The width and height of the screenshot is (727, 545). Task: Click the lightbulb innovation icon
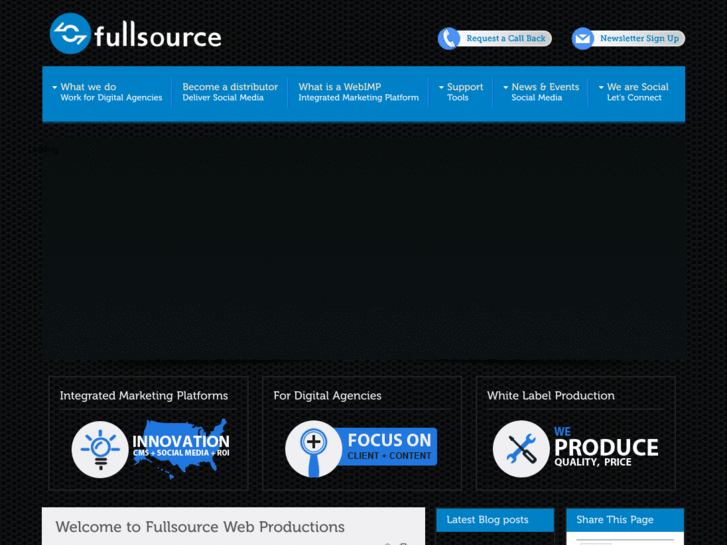(100, 449)
